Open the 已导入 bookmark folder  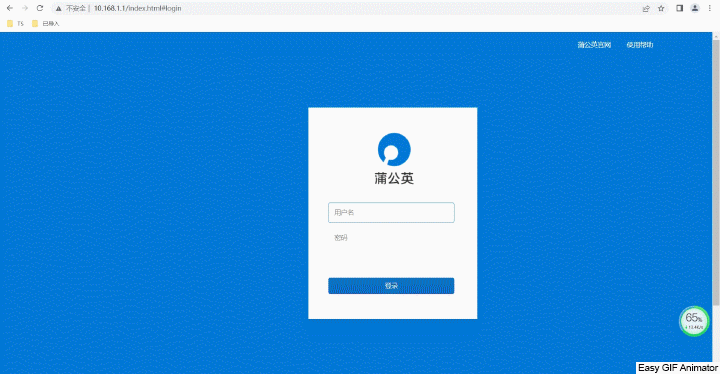[x=45, y=23]
